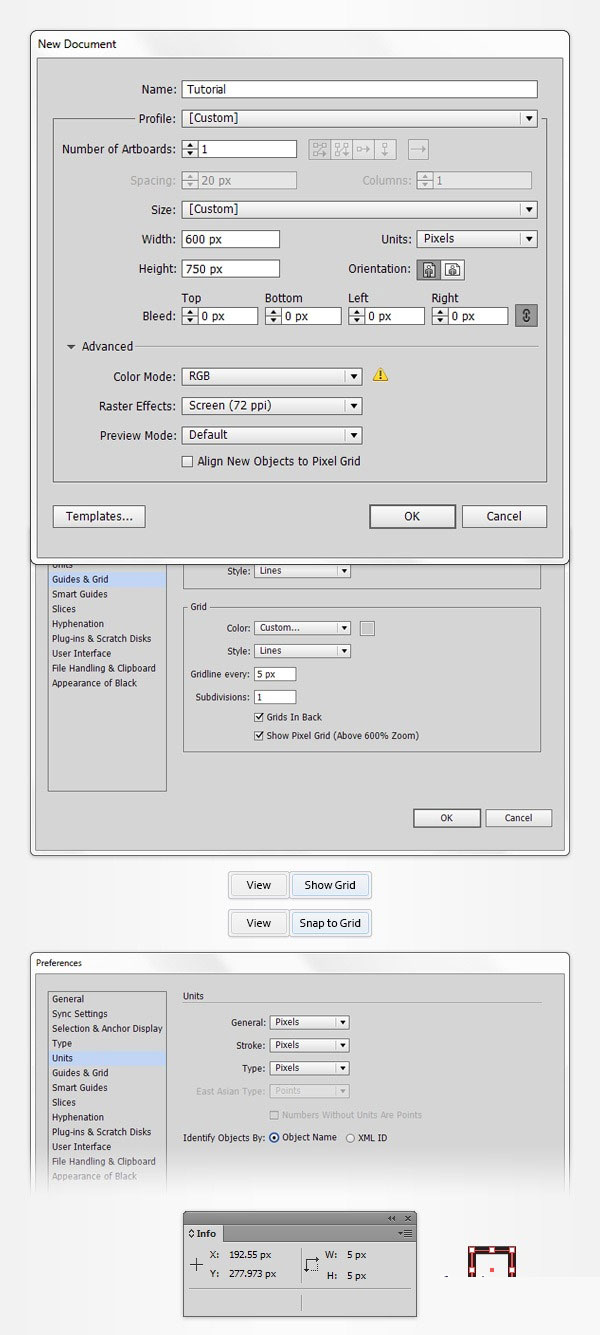Select XML ID radio button
600x1335 pixels.
pos(350,1138)
